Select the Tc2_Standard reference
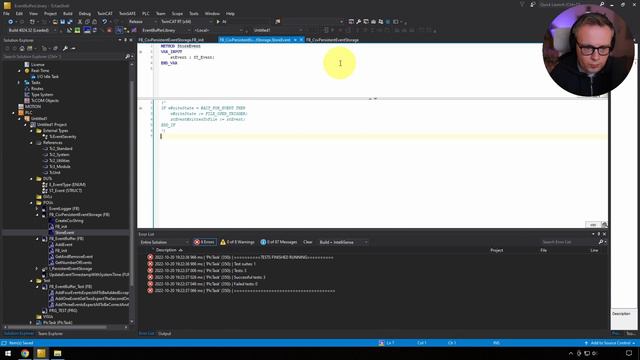 60,149
